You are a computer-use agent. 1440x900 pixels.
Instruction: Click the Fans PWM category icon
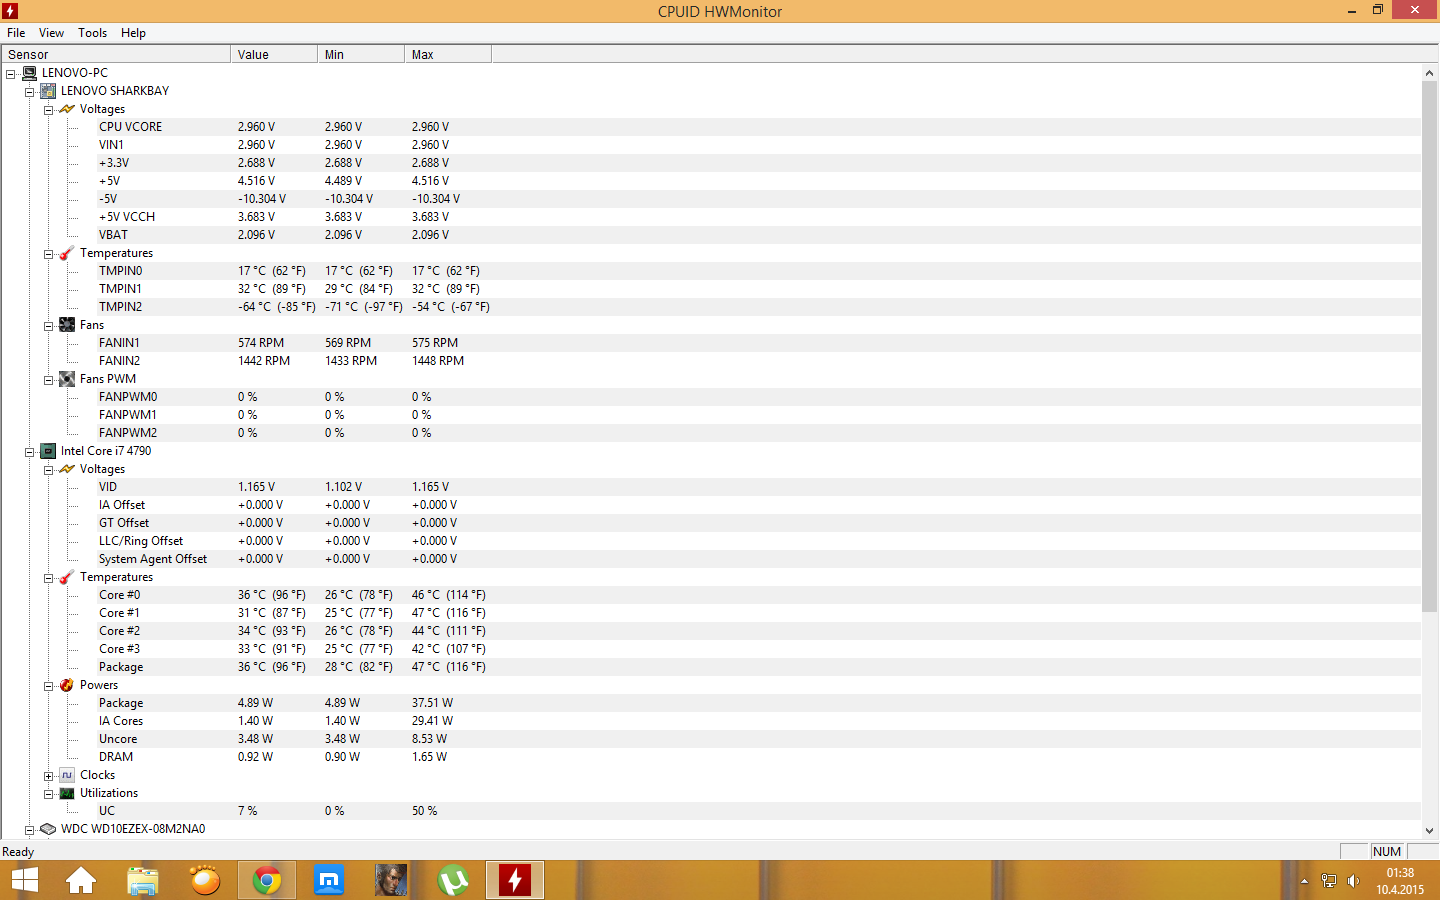point(67,379)
